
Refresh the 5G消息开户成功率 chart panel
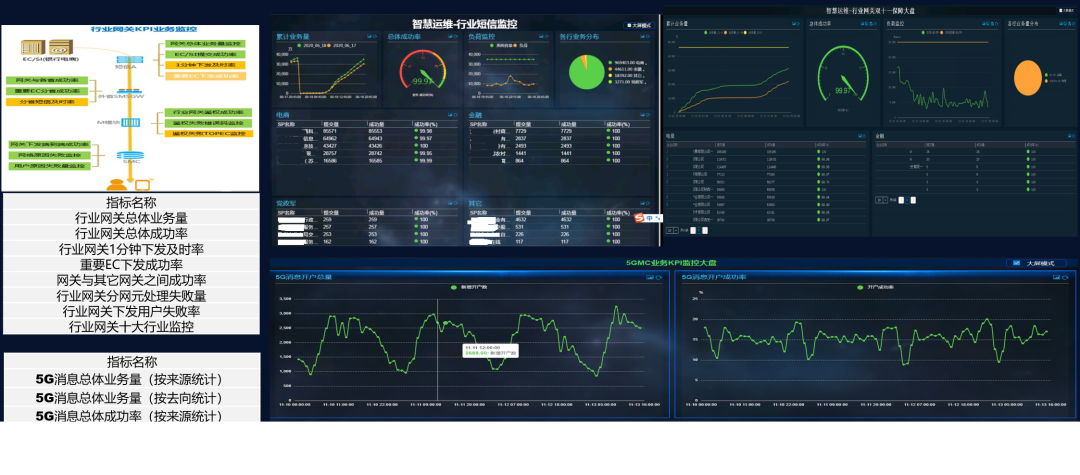point(1063,277)
